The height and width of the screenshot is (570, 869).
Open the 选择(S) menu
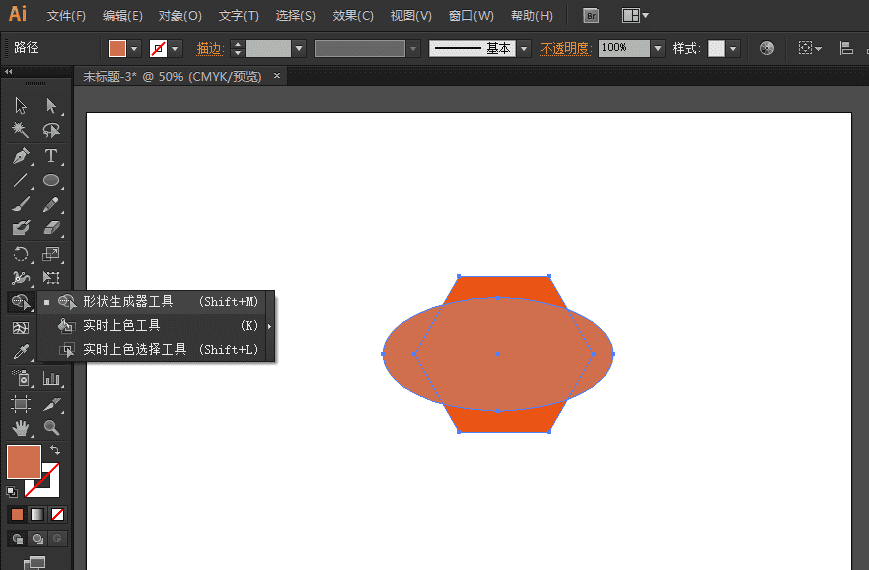pos(295,16)
